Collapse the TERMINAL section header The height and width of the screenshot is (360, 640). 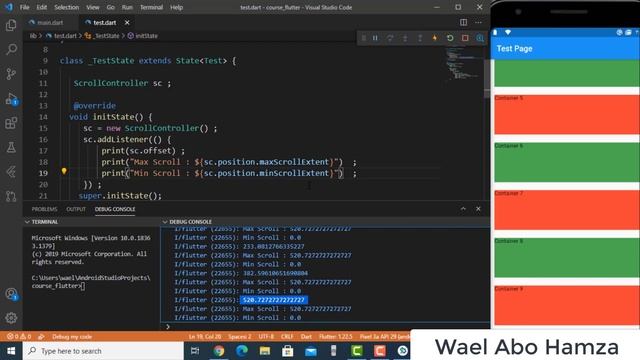point(91,222)
